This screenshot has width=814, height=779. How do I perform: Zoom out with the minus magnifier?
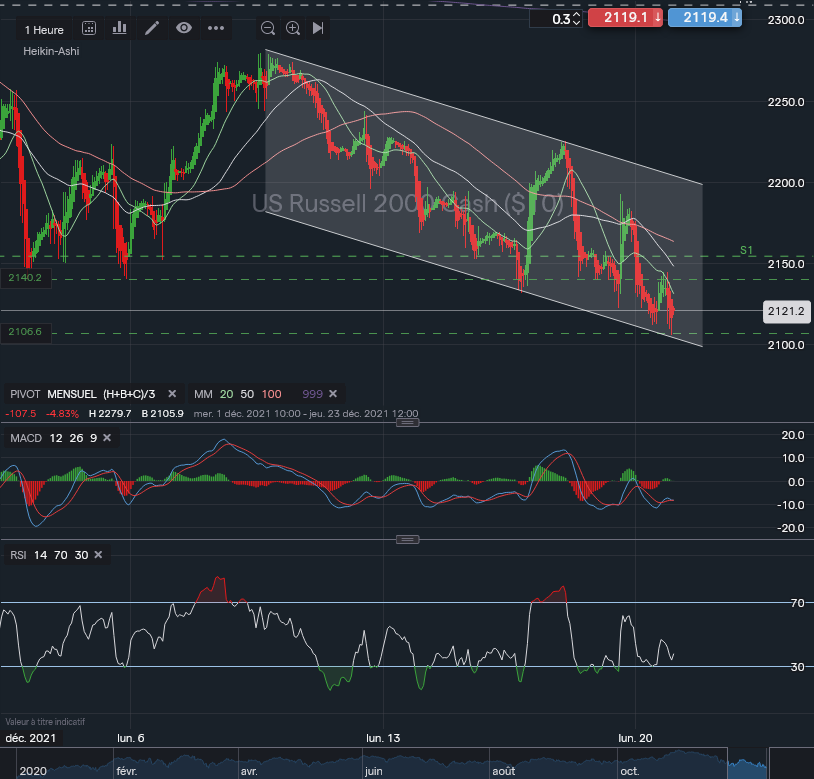(268, 28)
